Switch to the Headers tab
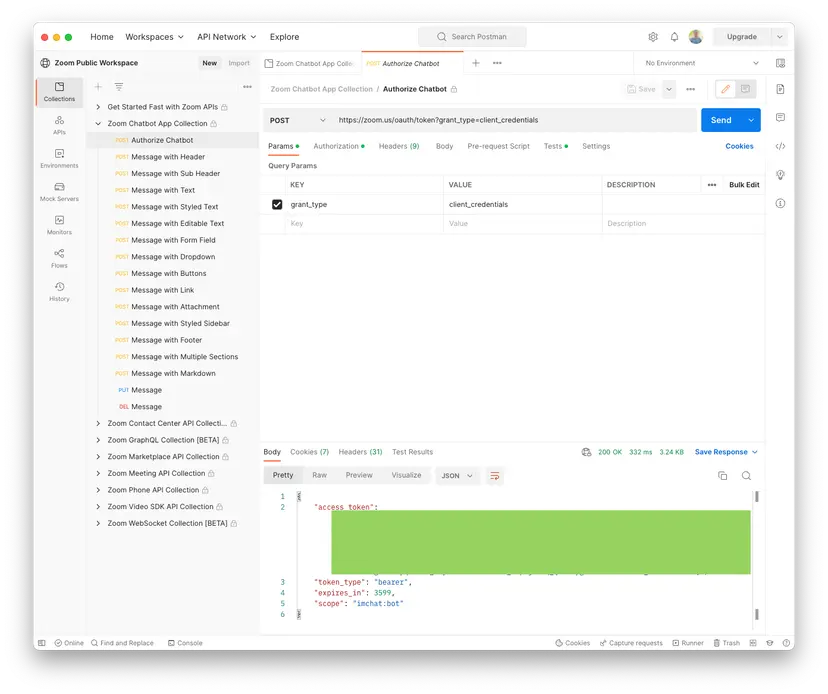 pos(400,146)
